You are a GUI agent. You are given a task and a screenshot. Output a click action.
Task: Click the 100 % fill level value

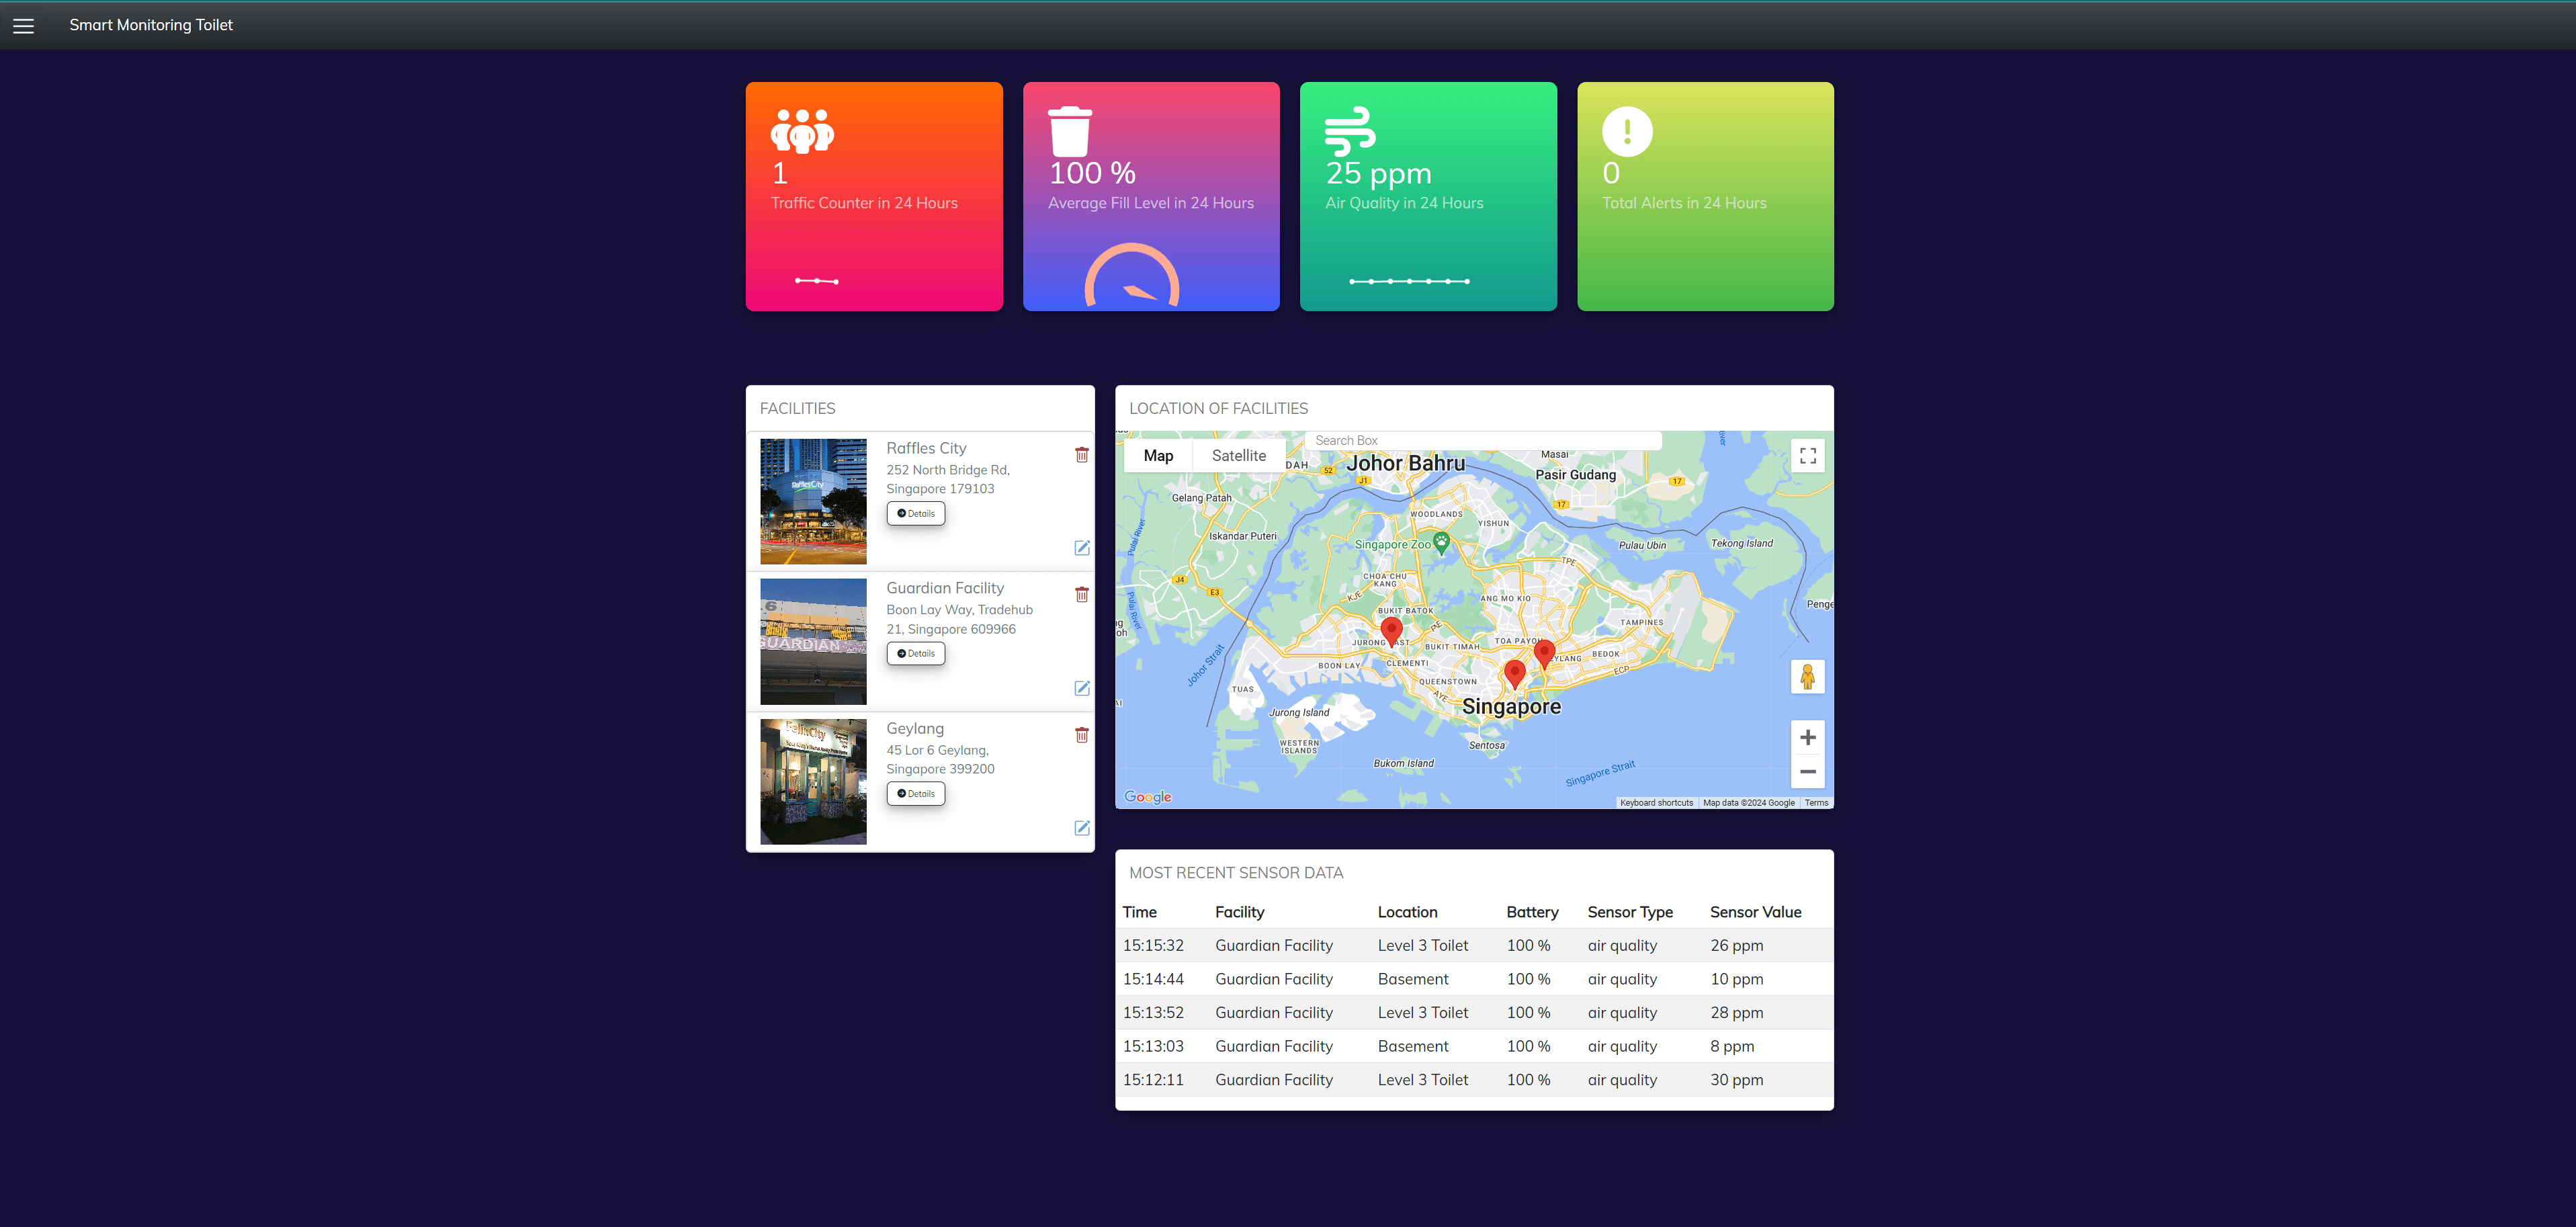[x=1092, y=173]
